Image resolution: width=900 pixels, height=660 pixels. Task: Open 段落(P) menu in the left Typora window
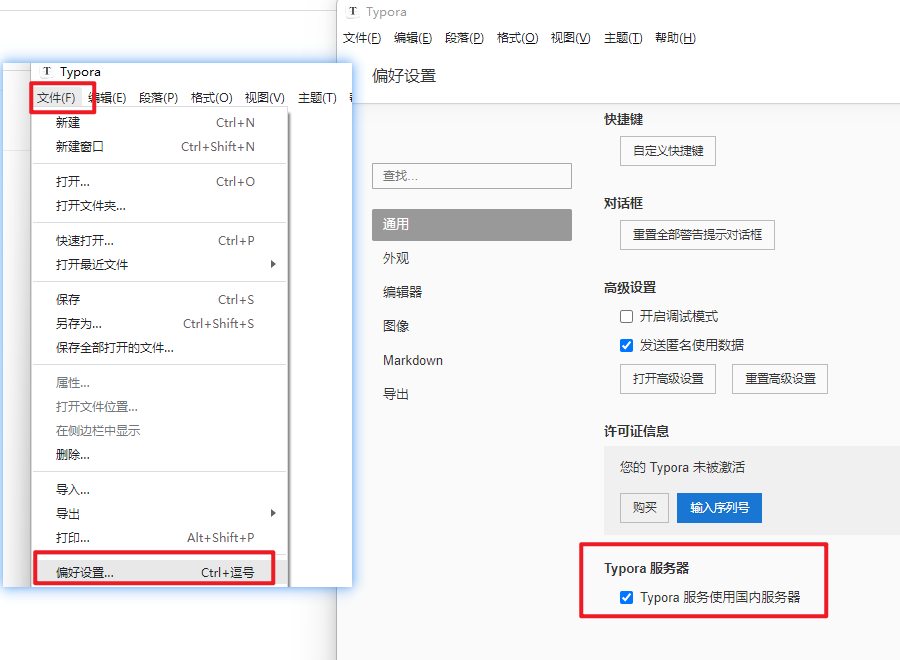click(x=158, y=98)
